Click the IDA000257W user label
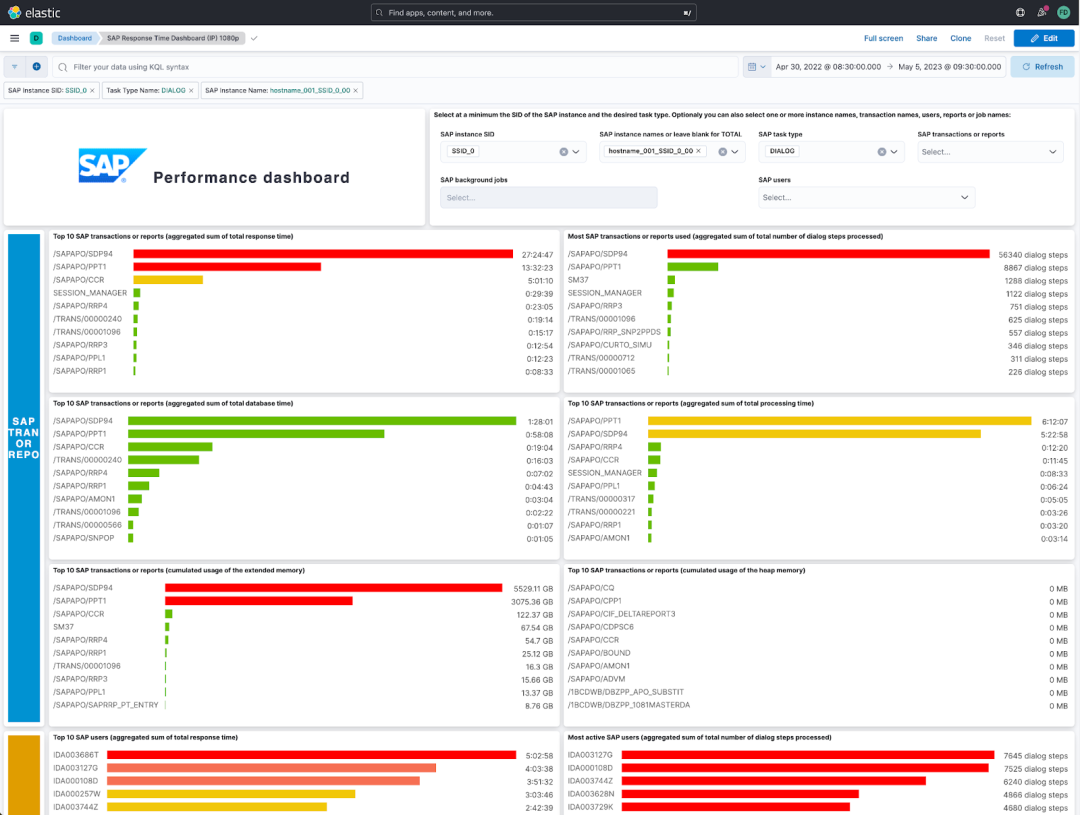Viewport: 1080px width, 815px height. 76,794
